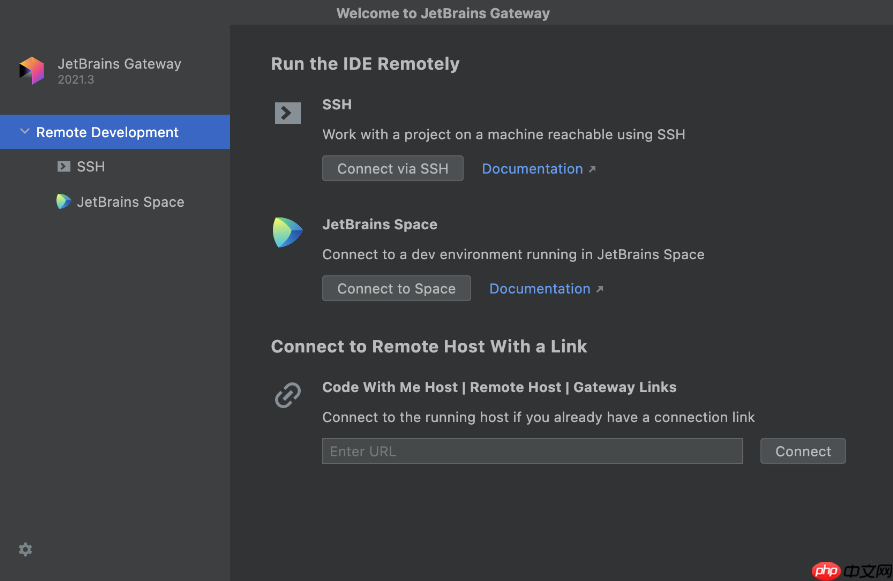Click external arrow beside Space Documentation

tap(600, 290)
